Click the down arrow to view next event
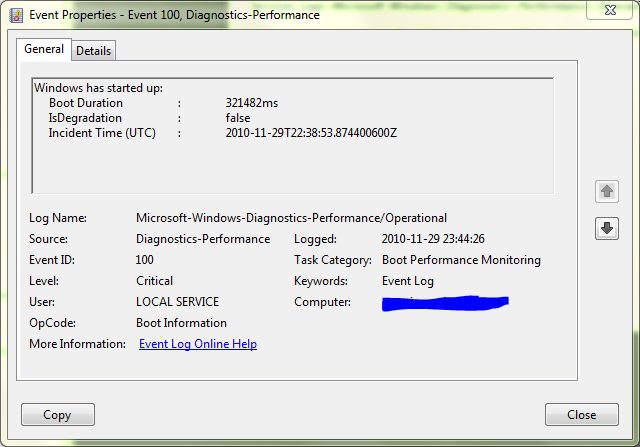 606,228
